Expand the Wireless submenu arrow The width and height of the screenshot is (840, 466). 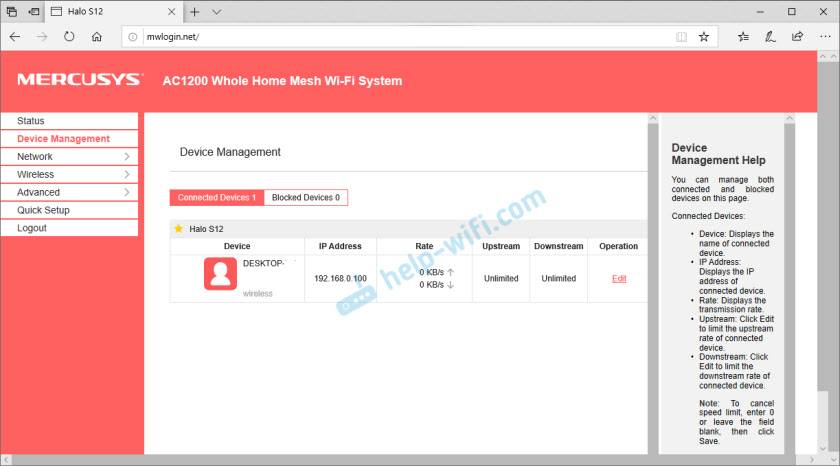127,174
